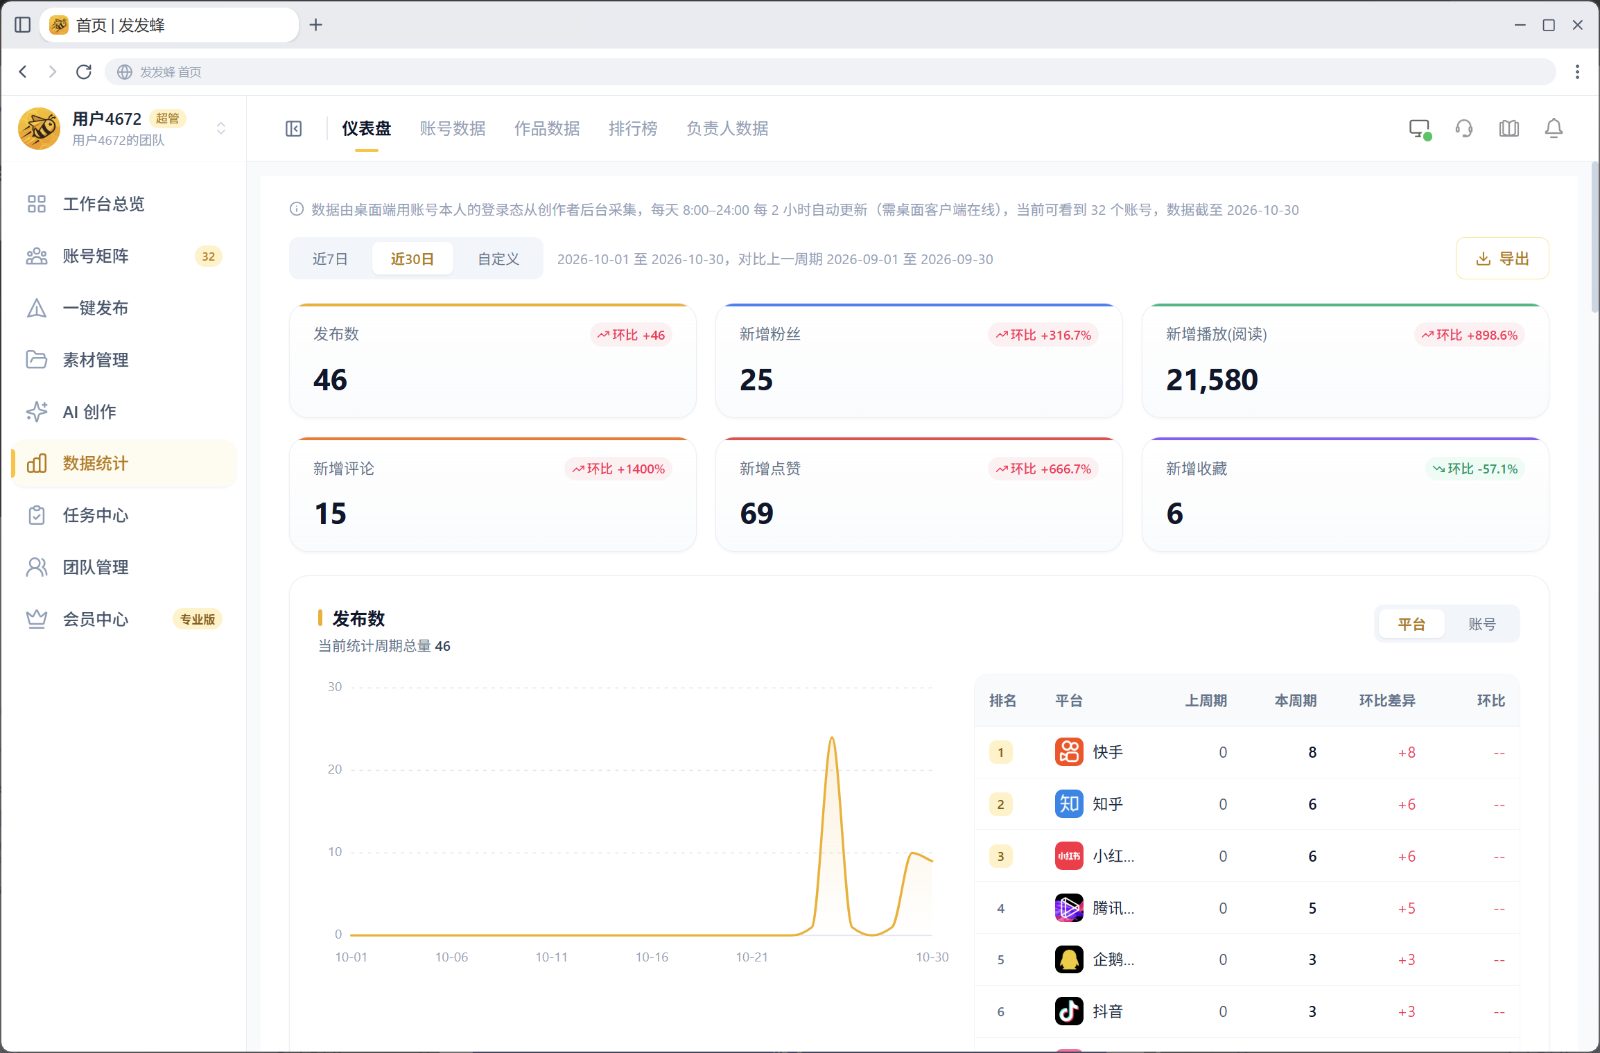The image size is (1600, 1053).
Task: Click the desktop client status icon
Action: (1419, 129)
